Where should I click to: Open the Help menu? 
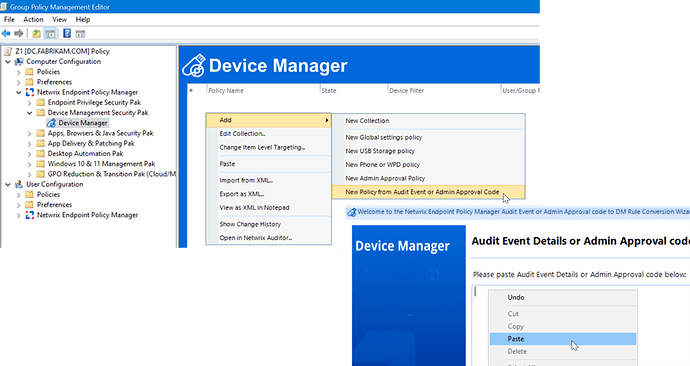(x=83, y=19)
